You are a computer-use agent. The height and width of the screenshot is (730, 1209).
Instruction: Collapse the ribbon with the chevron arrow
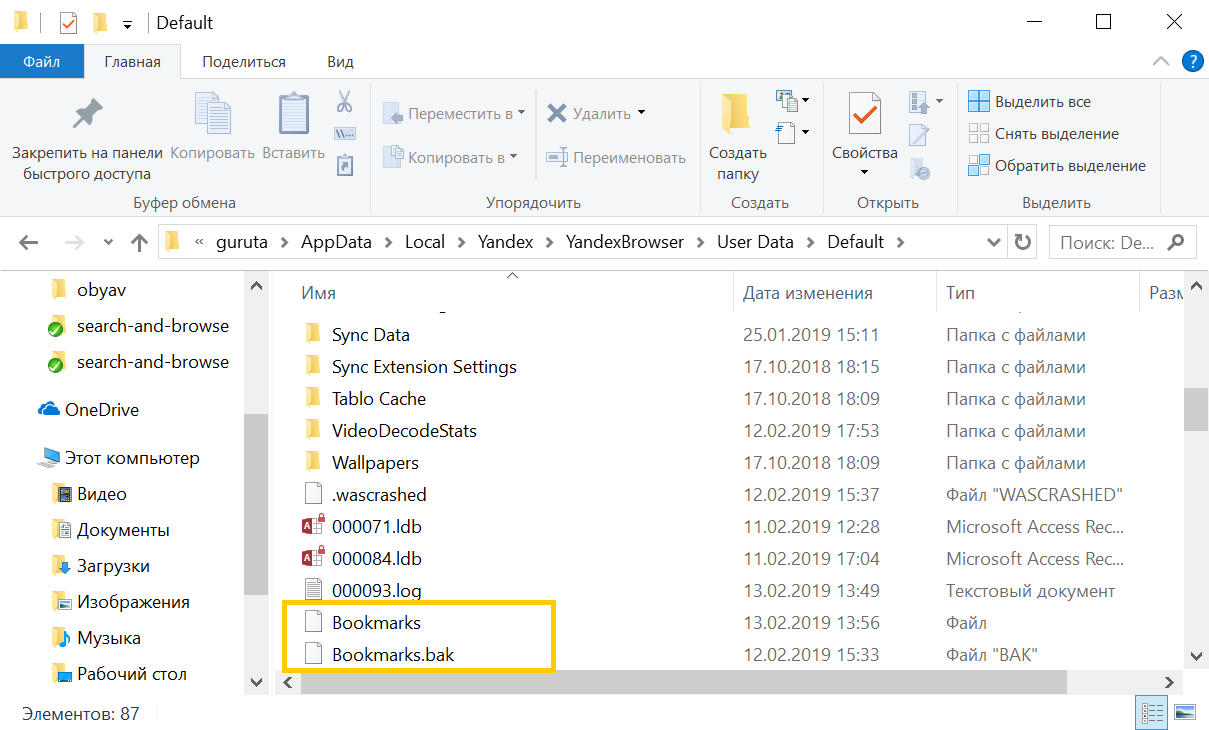click(x=1161, y=60)
